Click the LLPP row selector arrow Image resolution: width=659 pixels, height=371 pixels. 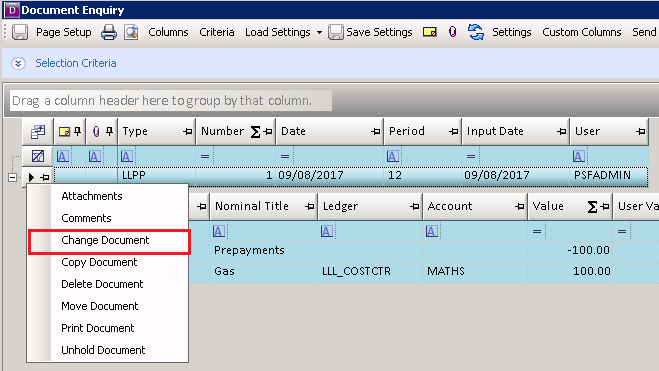(x=31, y=177)
